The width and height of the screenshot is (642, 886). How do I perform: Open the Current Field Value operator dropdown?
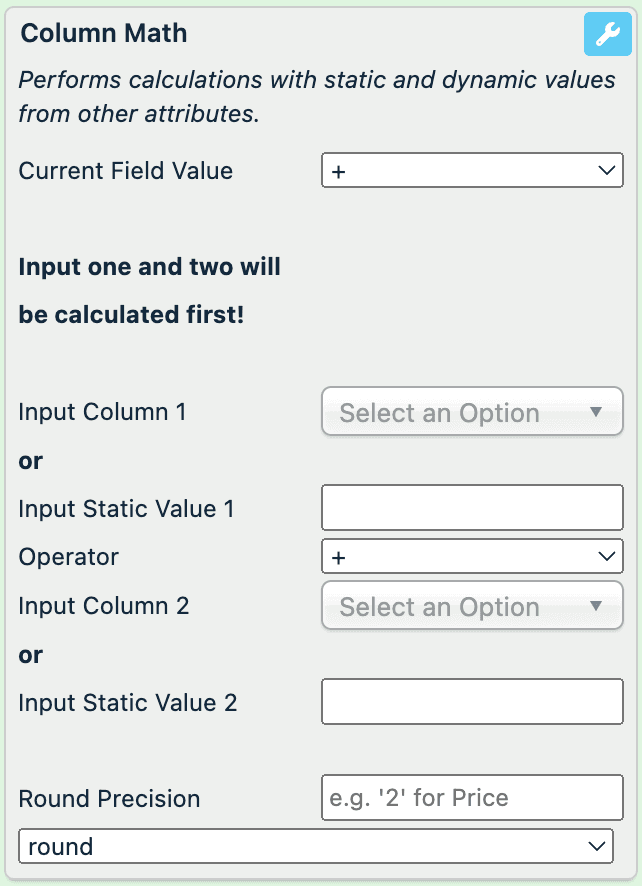point(472,171)
